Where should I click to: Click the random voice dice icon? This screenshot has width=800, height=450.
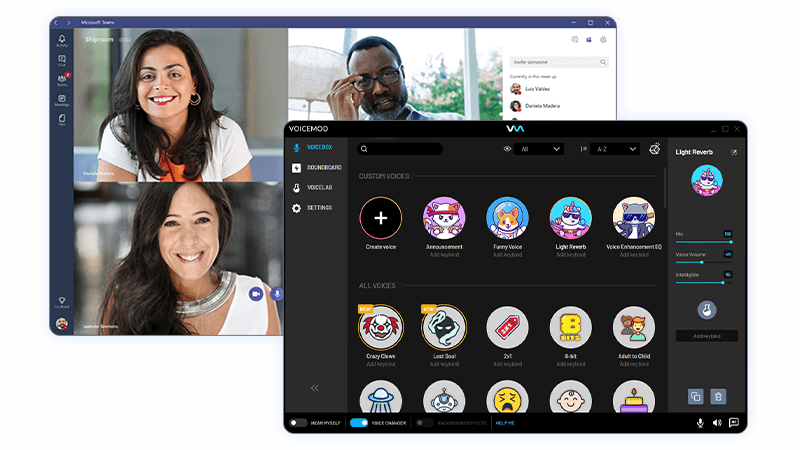click(x=655, y=149)
